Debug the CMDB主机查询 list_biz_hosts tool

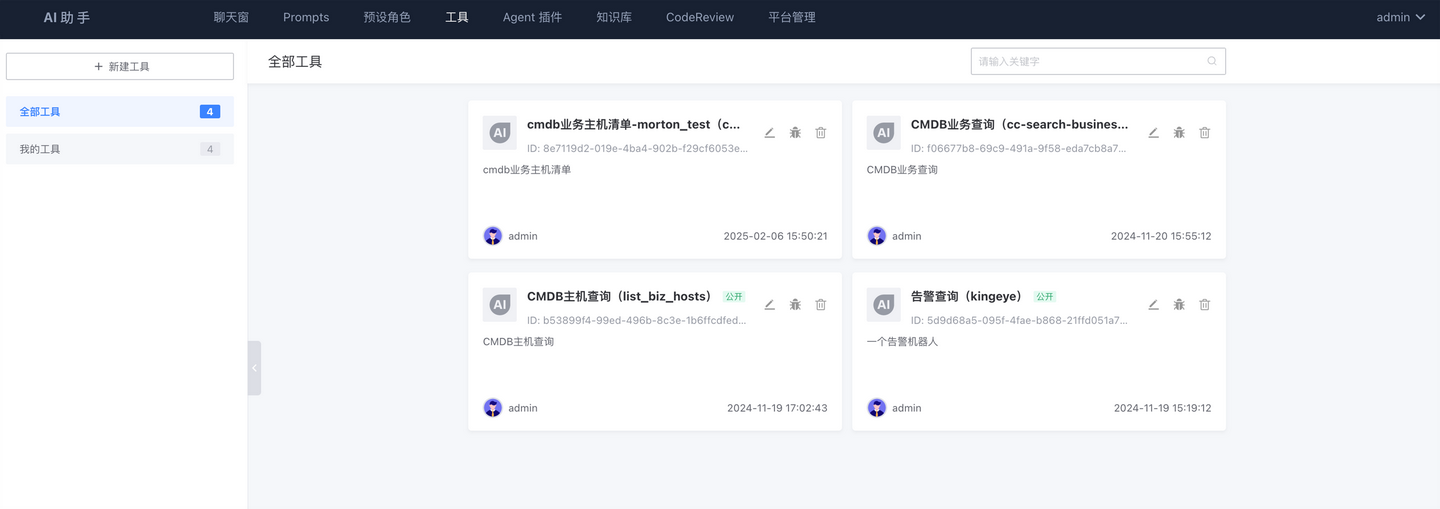coord(795,305)
